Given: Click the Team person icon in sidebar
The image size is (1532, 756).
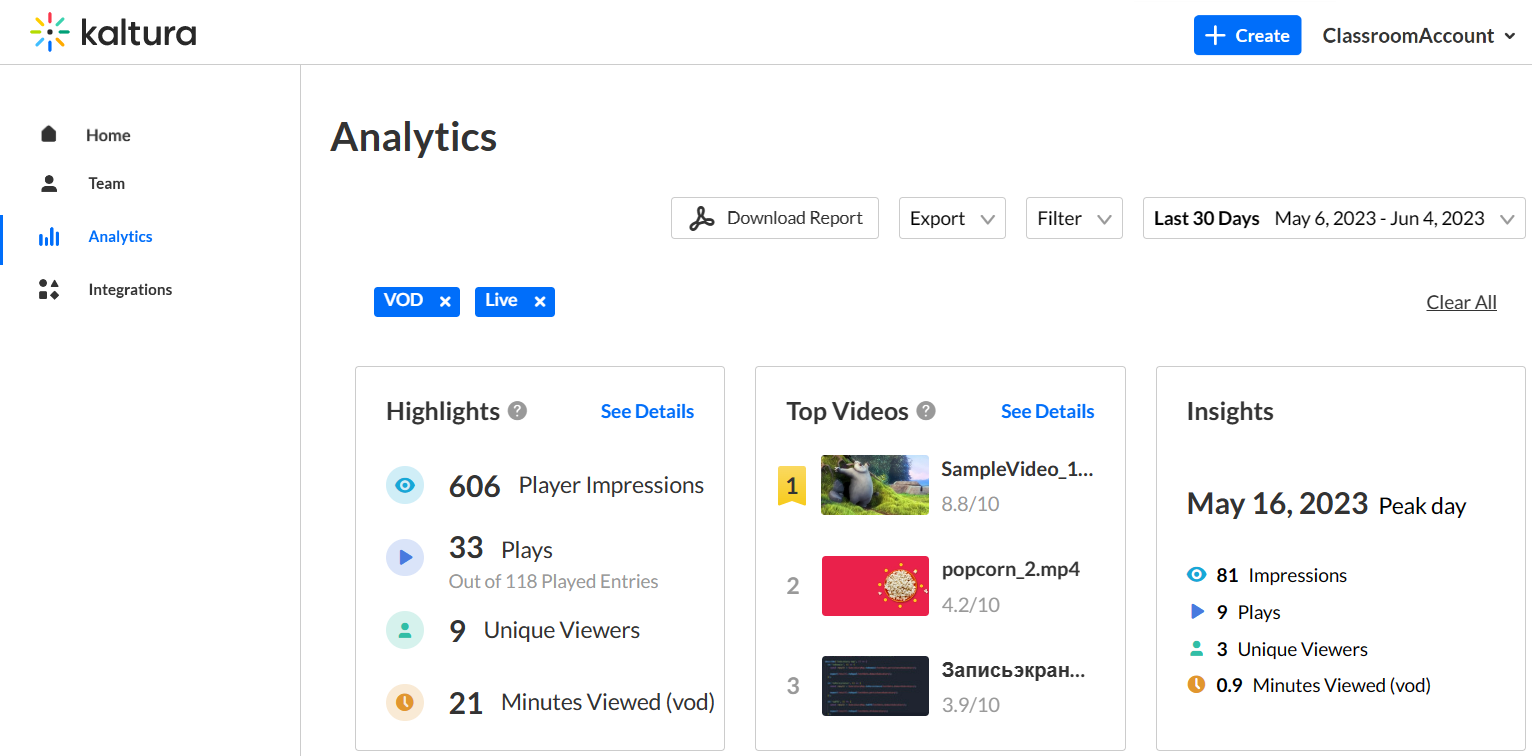Looking at the screenshot, I should point(48,183).
